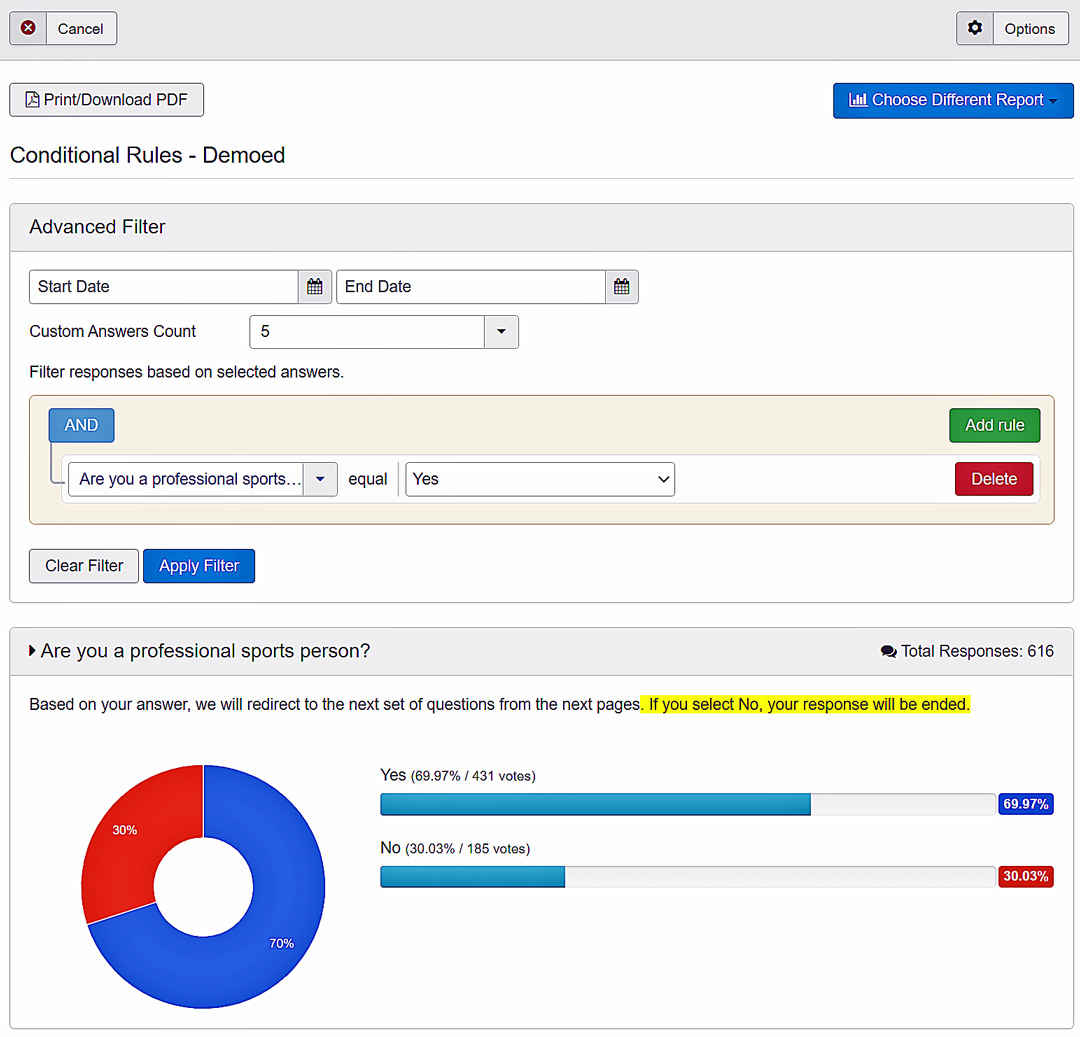Click the No (30.03% / 185 votes) label
Screen dimensions: 1080x1037
[455, 848]
